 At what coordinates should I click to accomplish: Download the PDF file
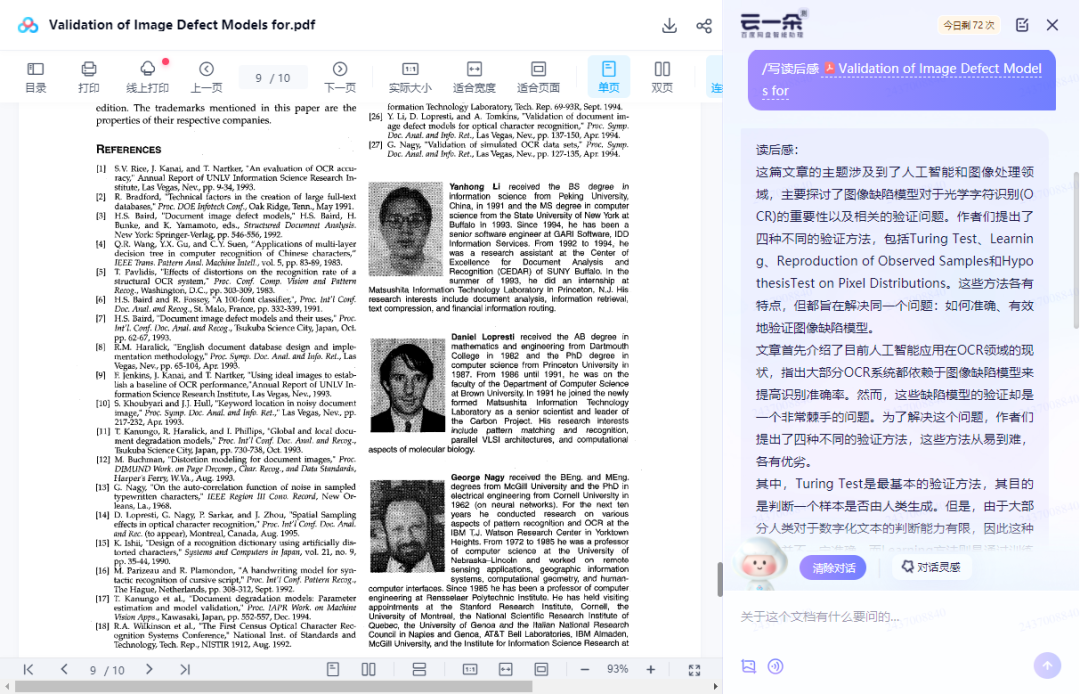click(x=669, y=26)
